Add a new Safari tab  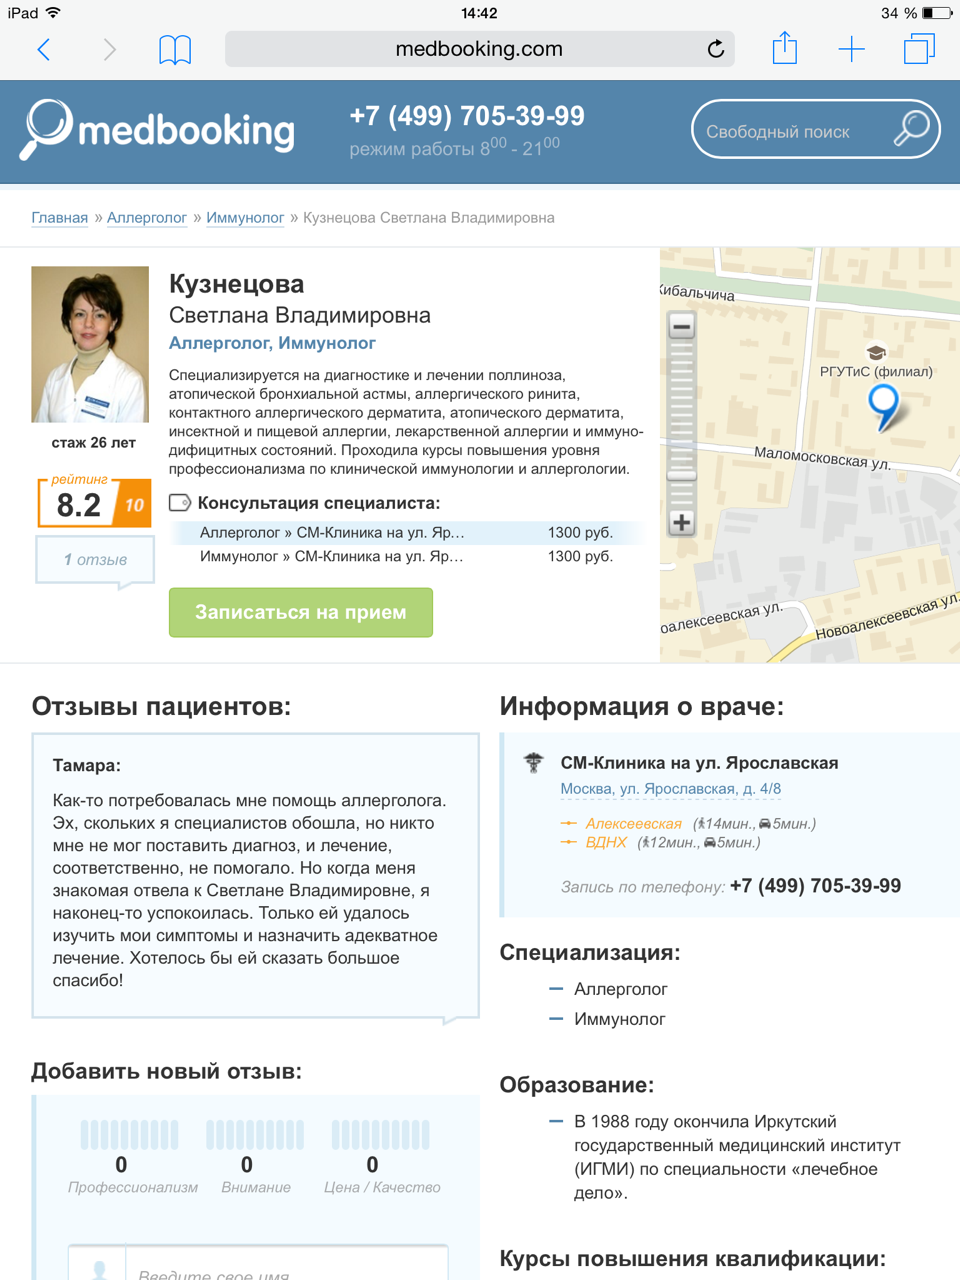(x=851, y=49)
